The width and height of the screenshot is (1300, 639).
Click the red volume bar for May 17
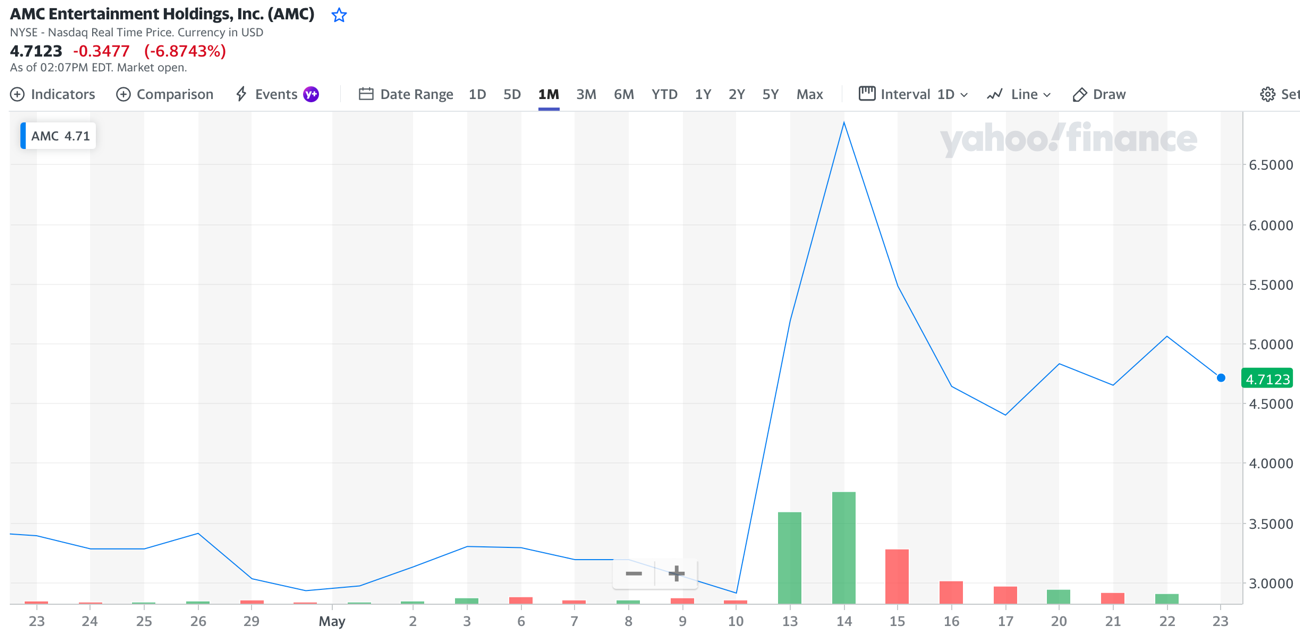[1005, 595]
